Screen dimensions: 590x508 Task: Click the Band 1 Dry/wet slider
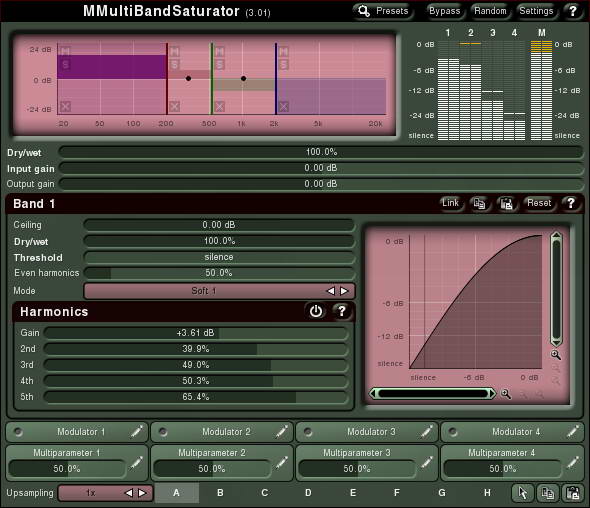[219, 241]
